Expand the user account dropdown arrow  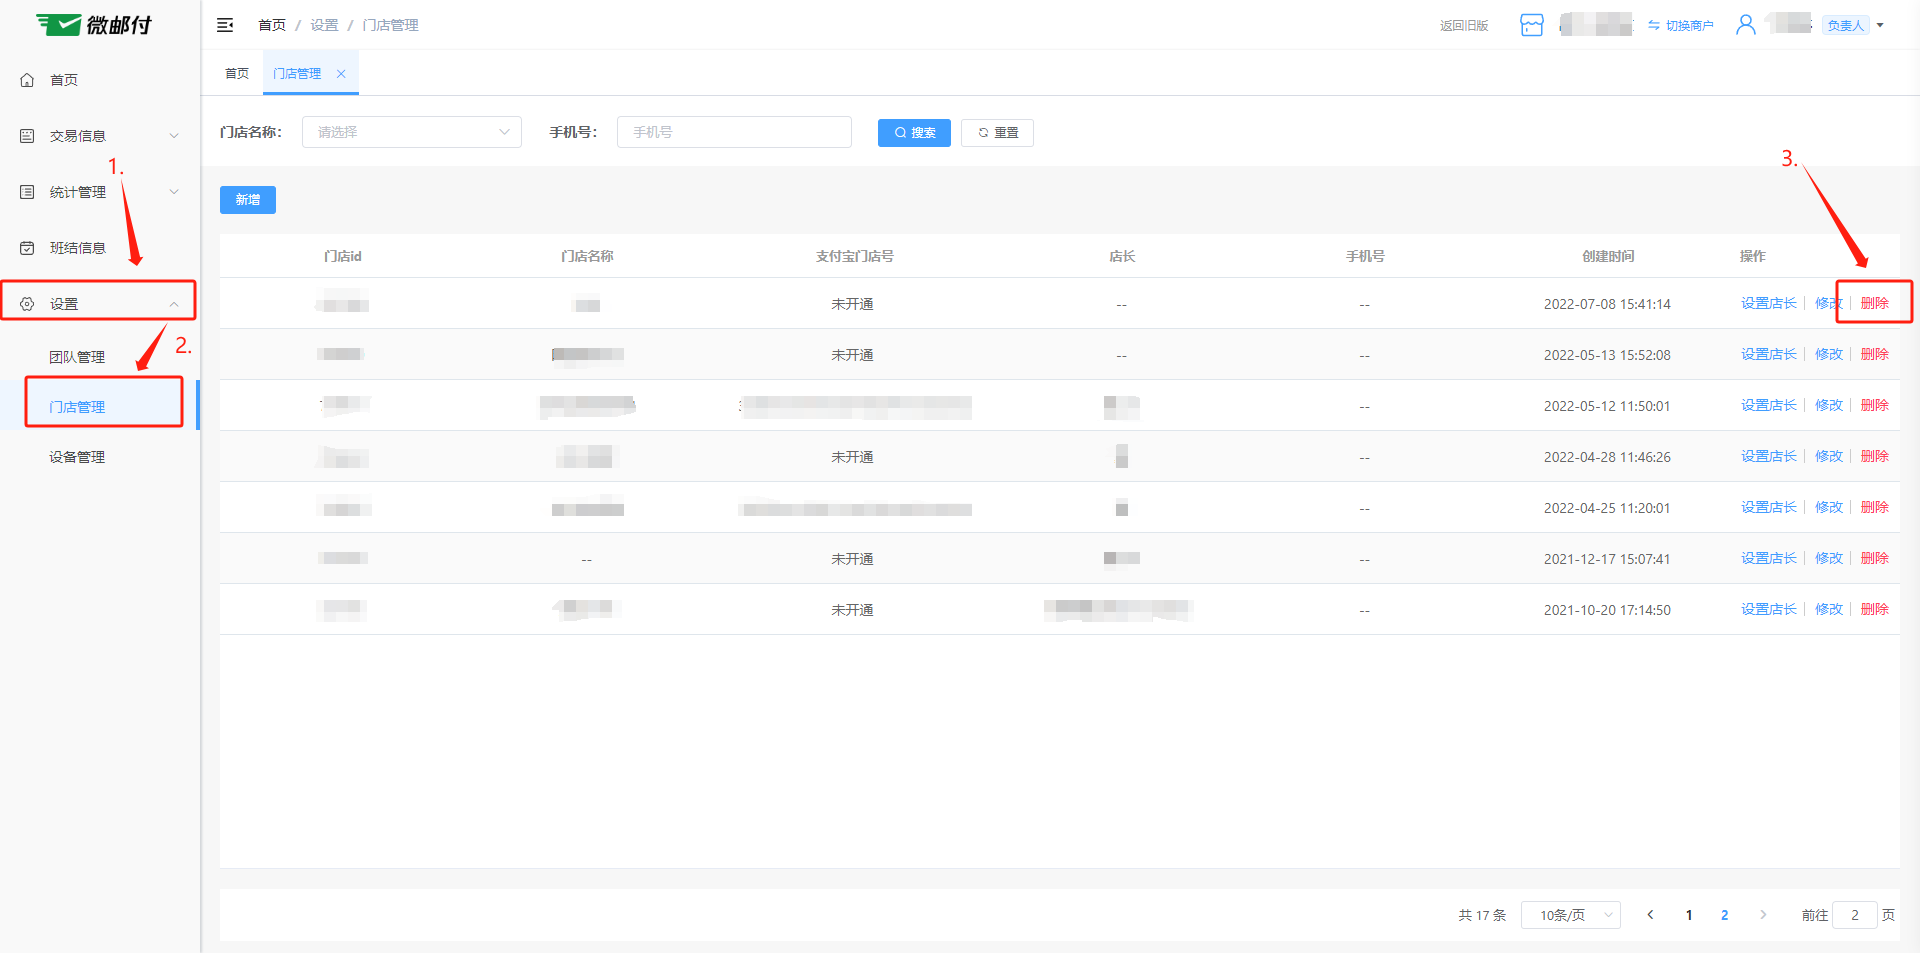1880,26
